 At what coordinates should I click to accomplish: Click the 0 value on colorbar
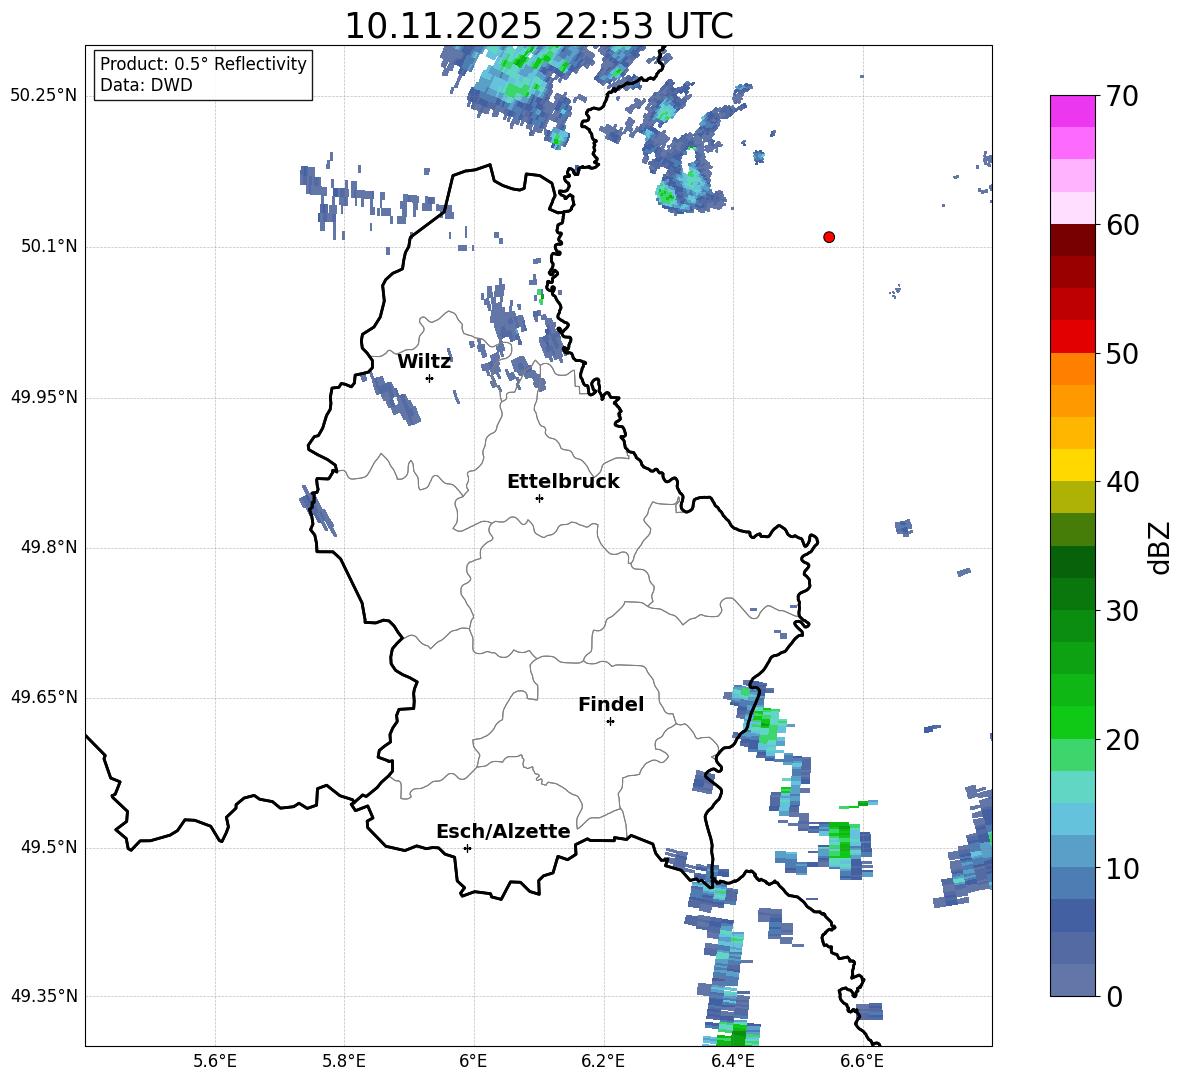coord(1114,997)
